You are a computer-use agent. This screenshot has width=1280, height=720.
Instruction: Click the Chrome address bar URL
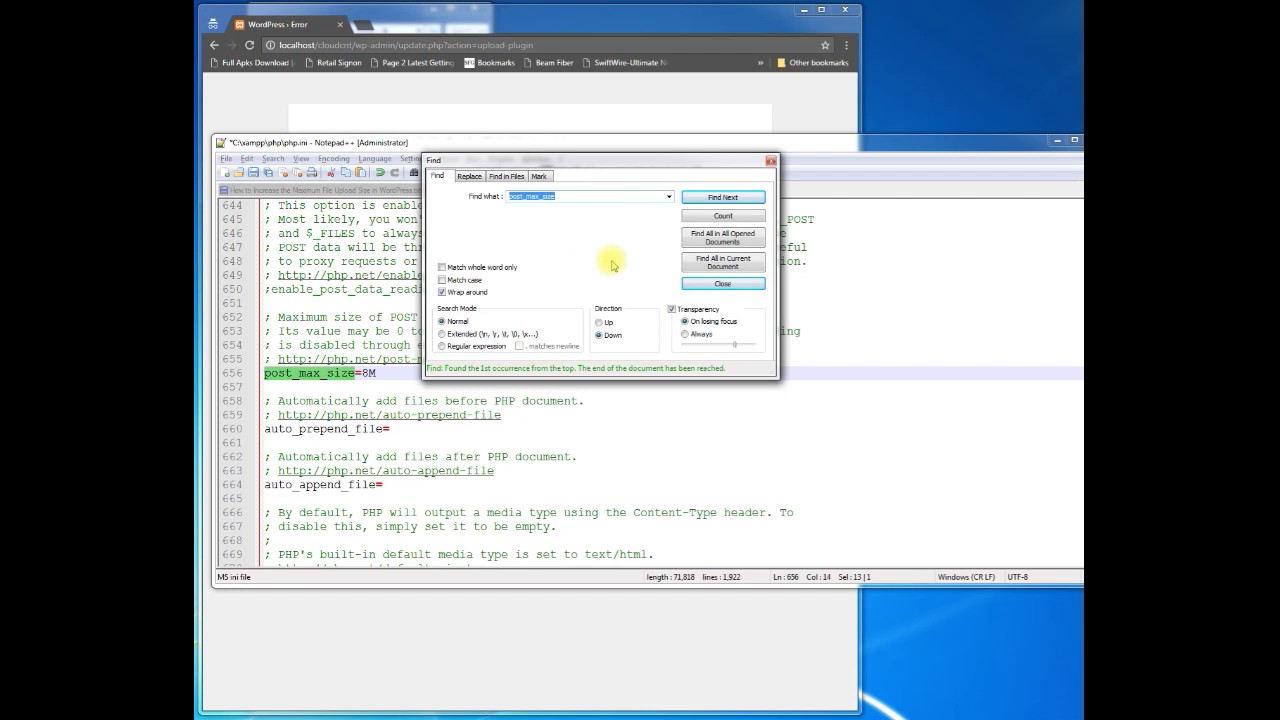406,45
